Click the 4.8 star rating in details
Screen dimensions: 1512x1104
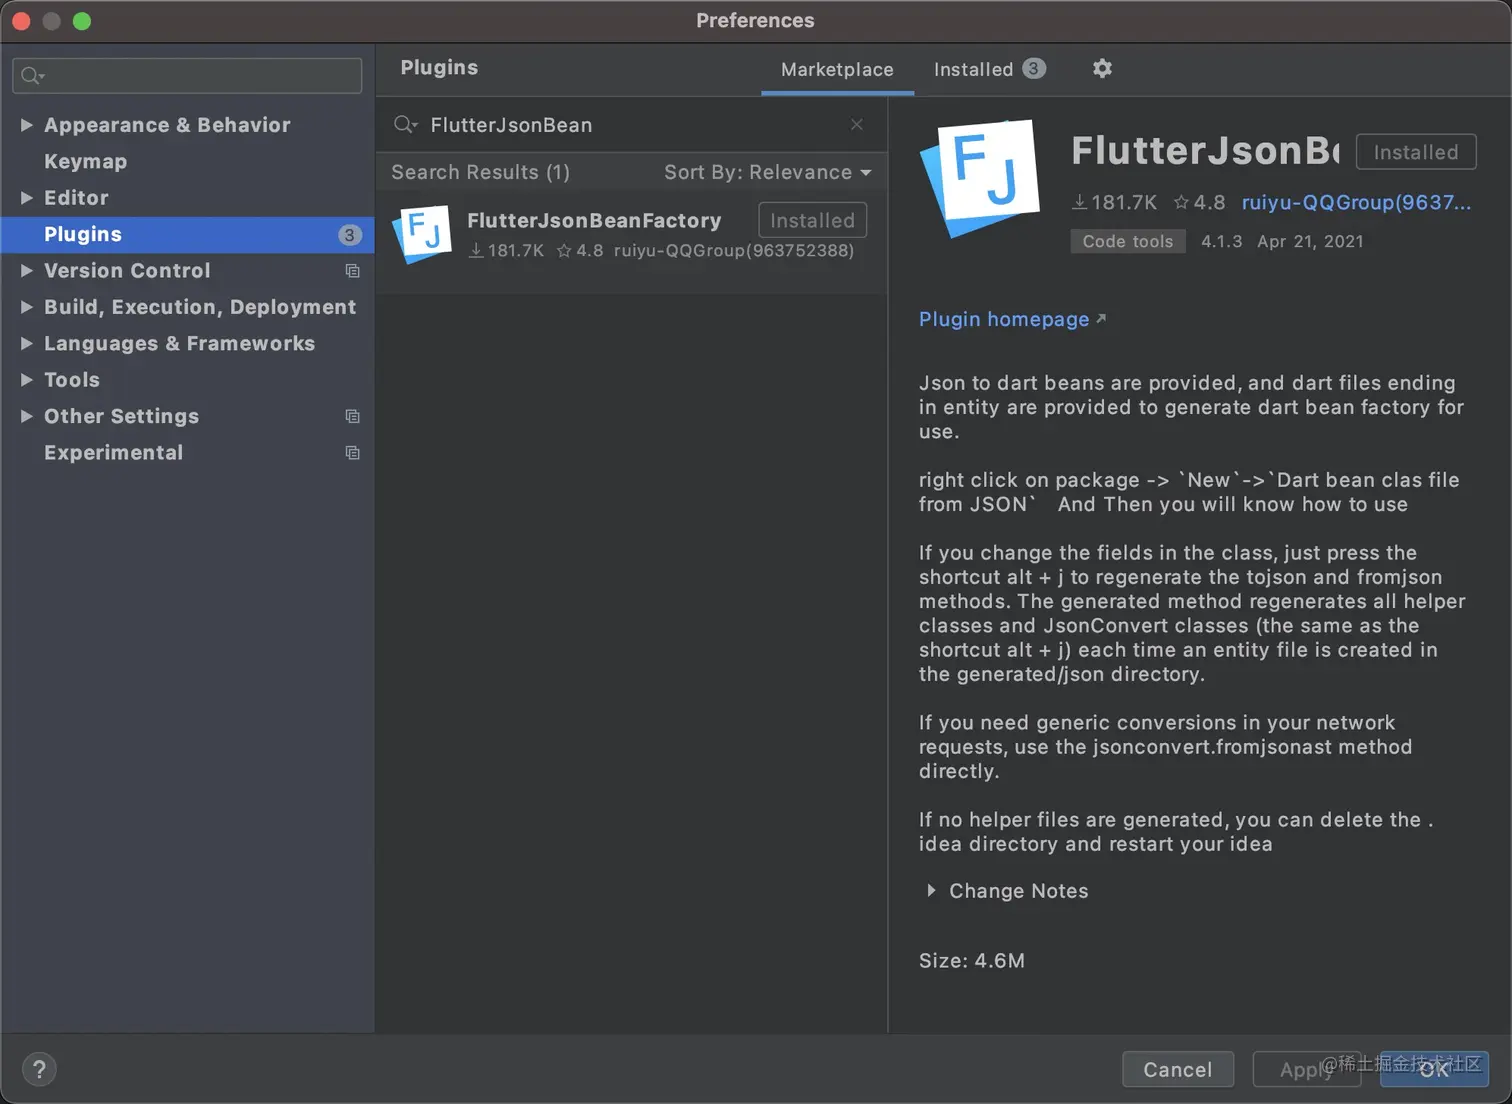(1199, 202)
